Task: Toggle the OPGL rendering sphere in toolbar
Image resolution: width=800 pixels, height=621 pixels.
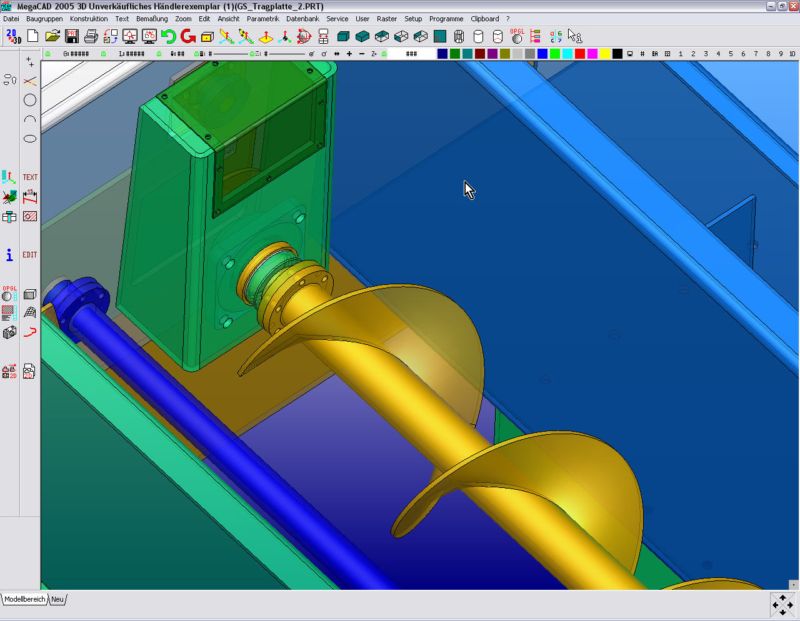Action: 517,36
